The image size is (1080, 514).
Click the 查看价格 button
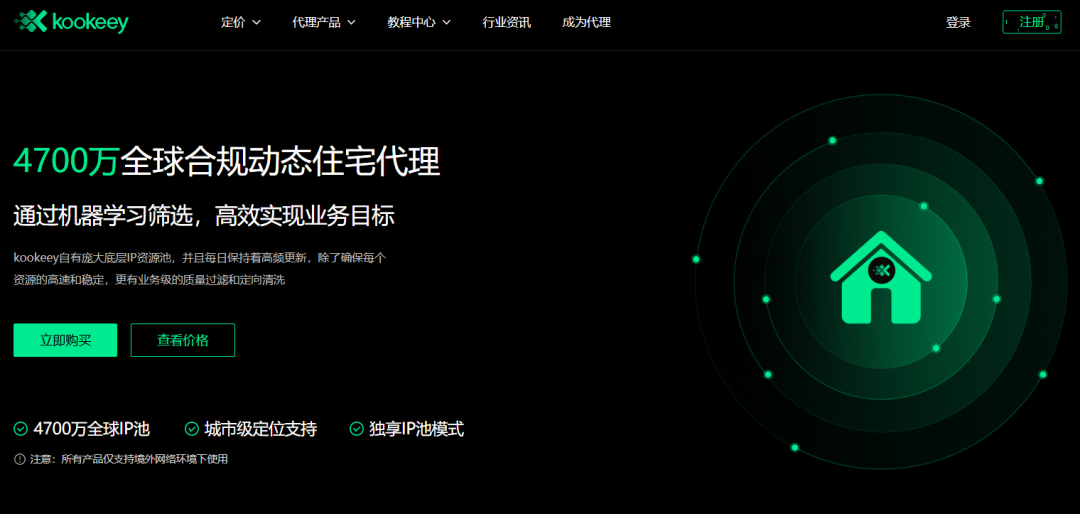point(183,340)
